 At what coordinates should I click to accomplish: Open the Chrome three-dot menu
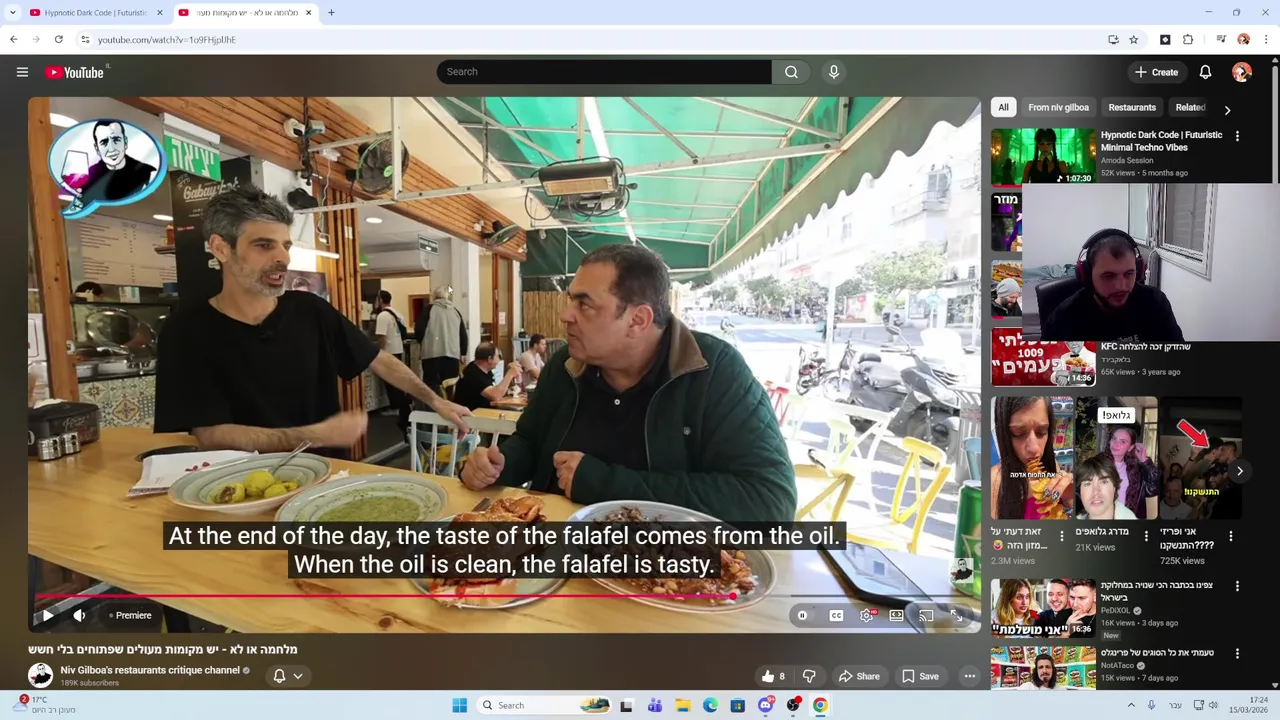1266,40
